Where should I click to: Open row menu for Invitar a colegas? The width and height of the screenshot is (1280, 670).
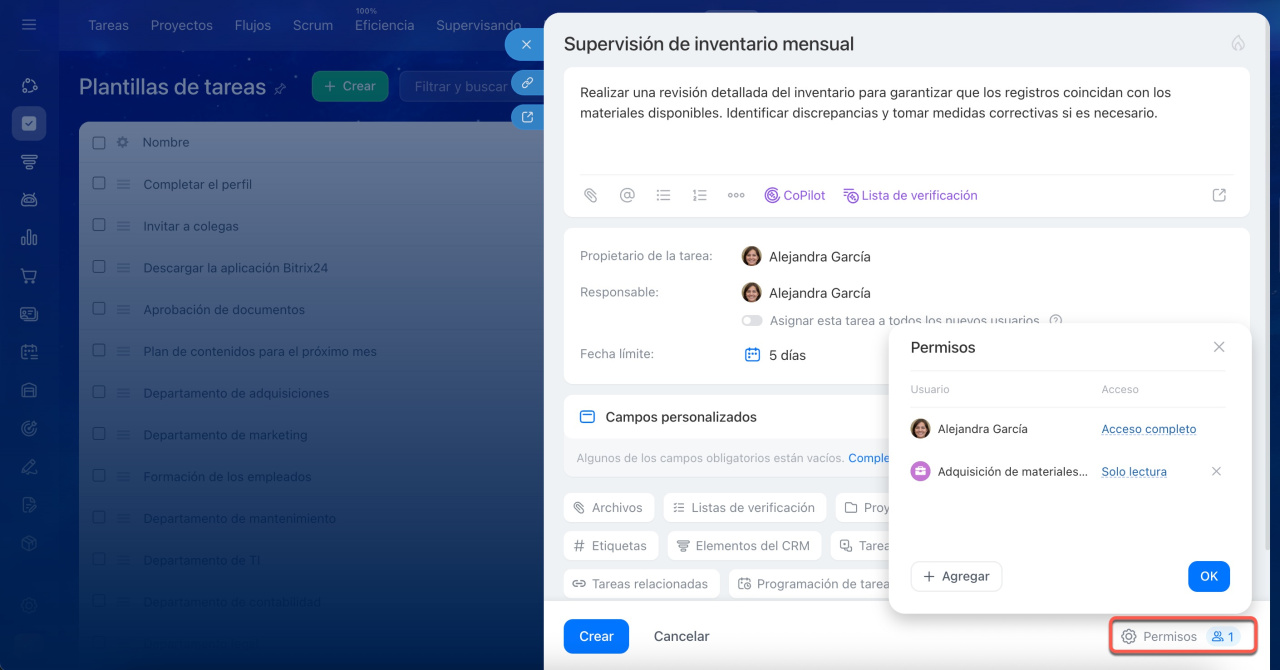click(x=124, y=226)
